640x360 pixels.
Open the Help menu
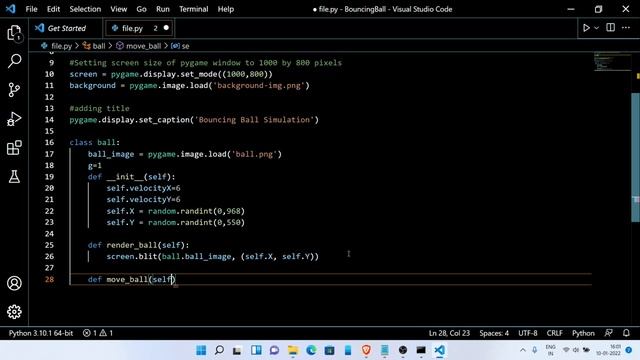pos(226,9)
